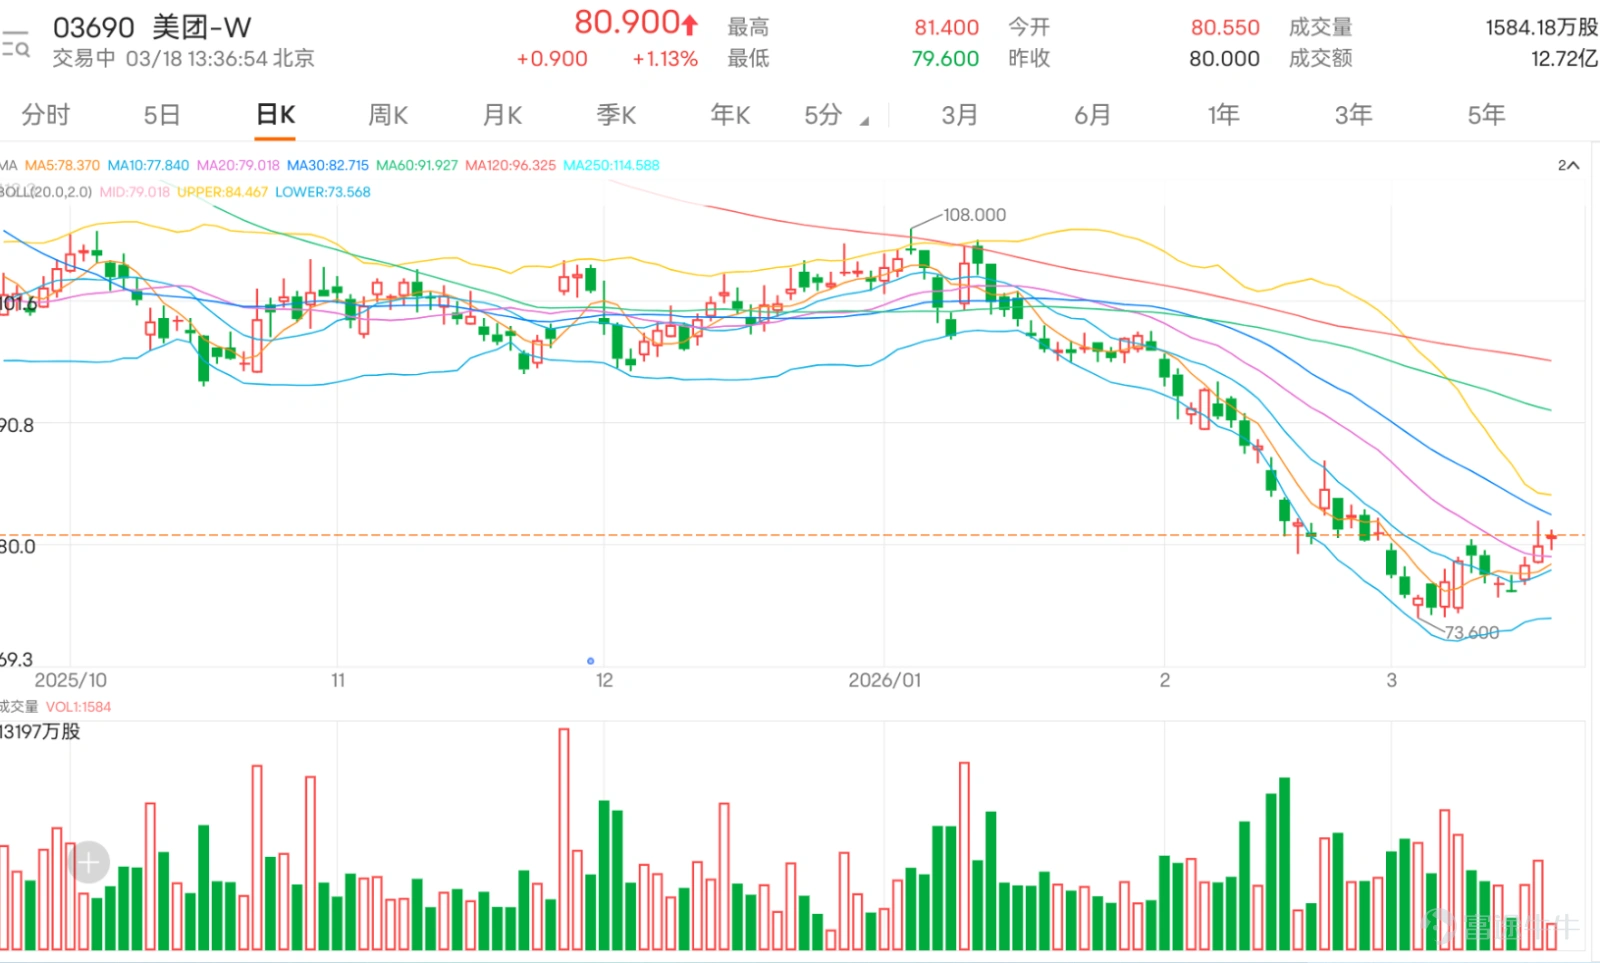Click the MA10:77.840 indicator label
Viewport: 1600px width, 963px height.
pos(148,165)
